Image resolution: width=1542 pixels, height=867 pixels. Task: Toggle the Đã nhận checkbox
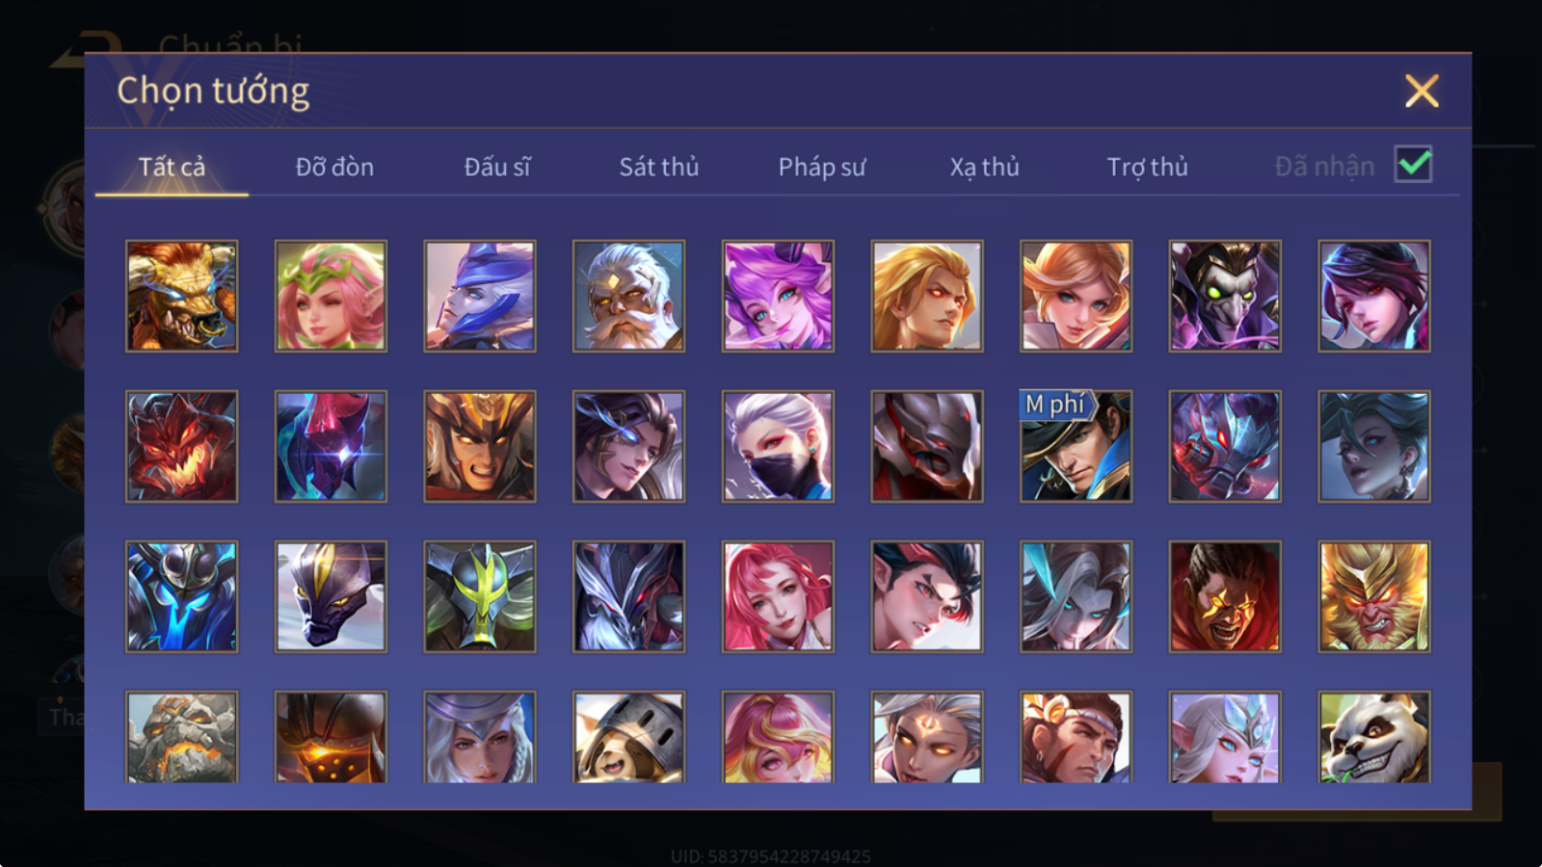pyautogui.click(x=1413, y=164)
